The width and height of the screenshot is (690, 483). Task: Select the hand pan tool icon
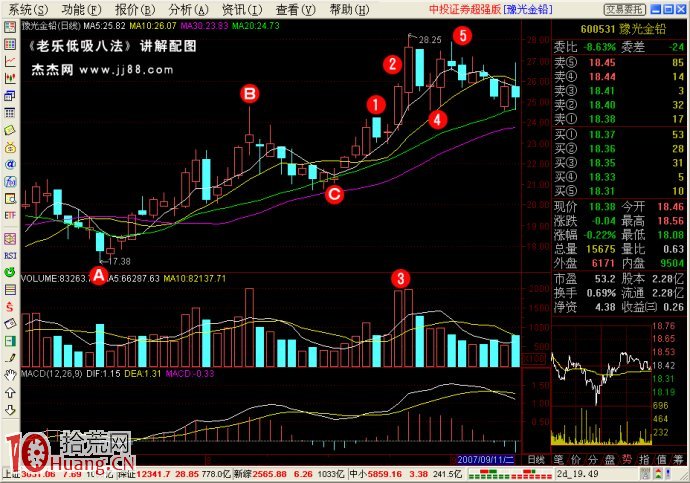tap(10, 375)
